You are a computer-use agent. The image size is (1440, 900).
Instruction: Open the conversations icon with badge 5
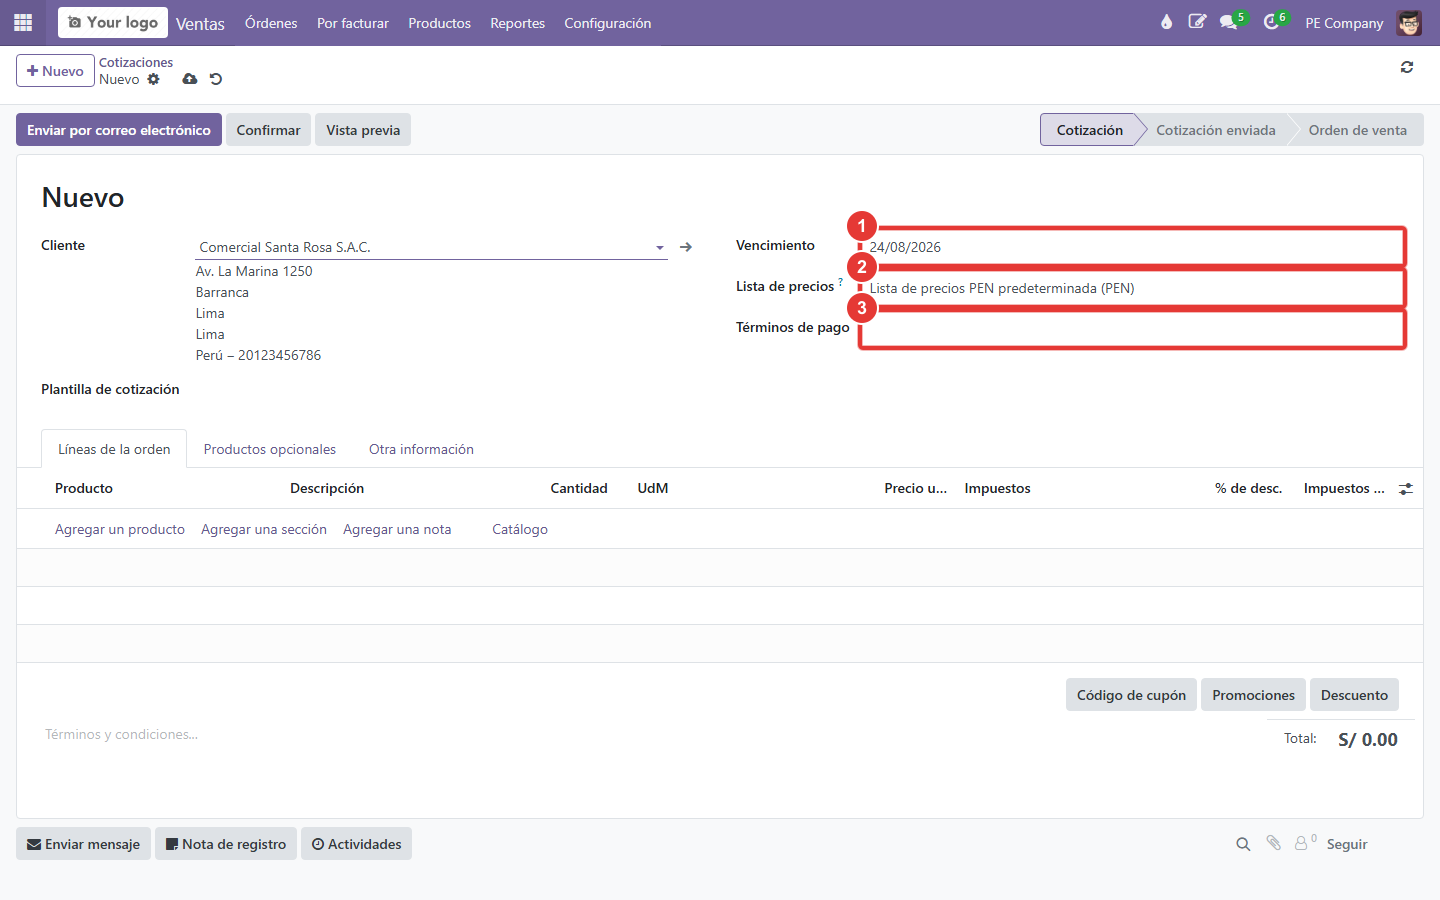click(1229, 22)
